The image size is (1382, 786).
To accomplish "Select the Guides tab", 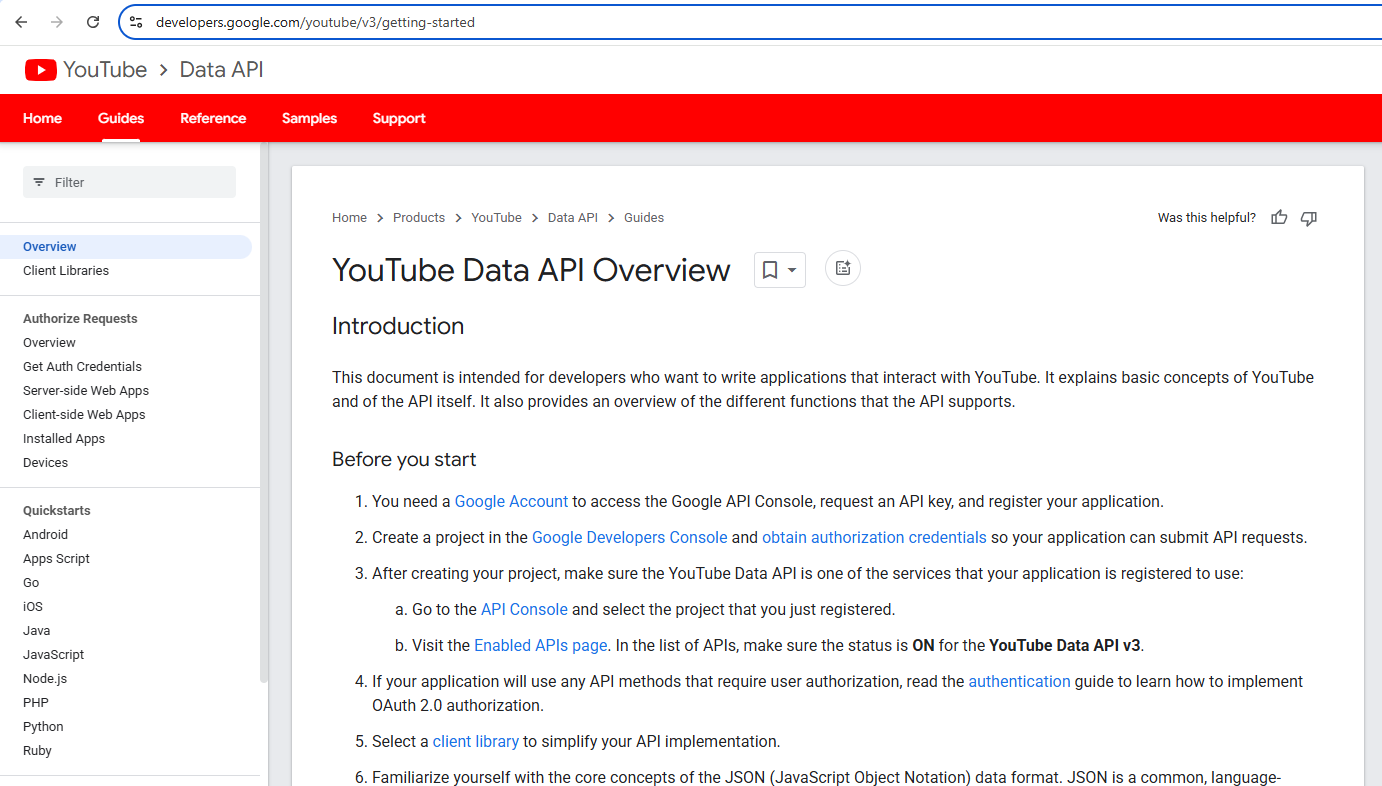I will tap(121, 118).
